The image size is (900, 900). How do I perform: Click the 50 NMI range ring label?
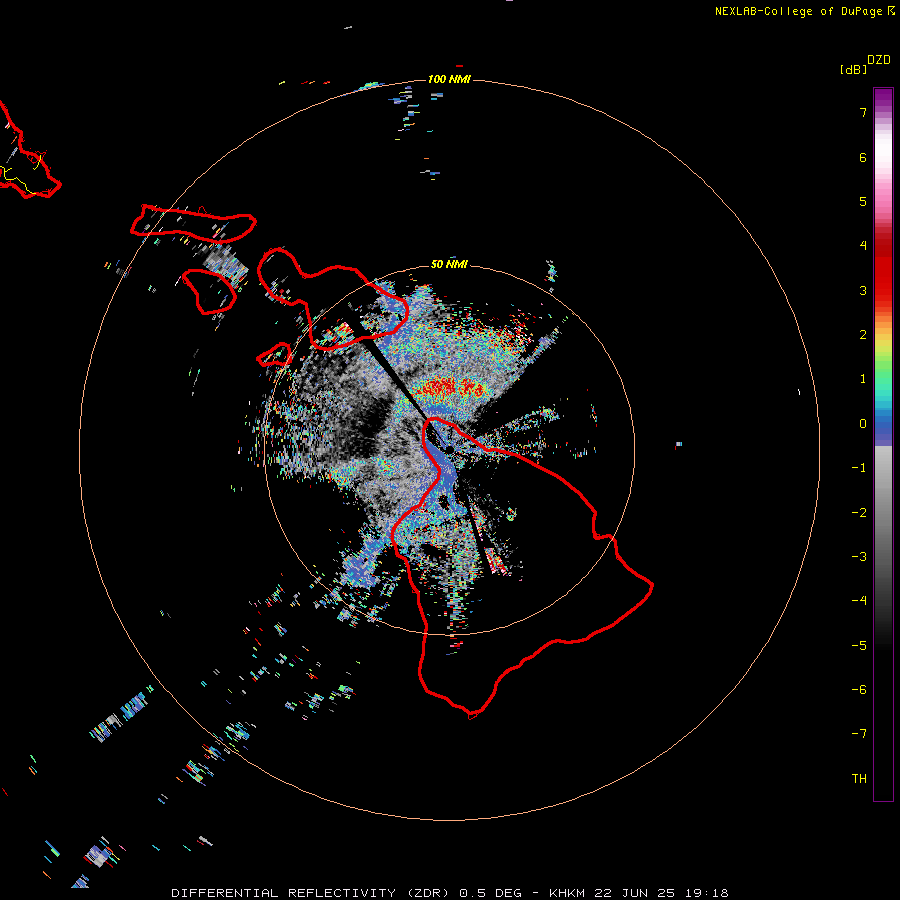tap(449, 264)
